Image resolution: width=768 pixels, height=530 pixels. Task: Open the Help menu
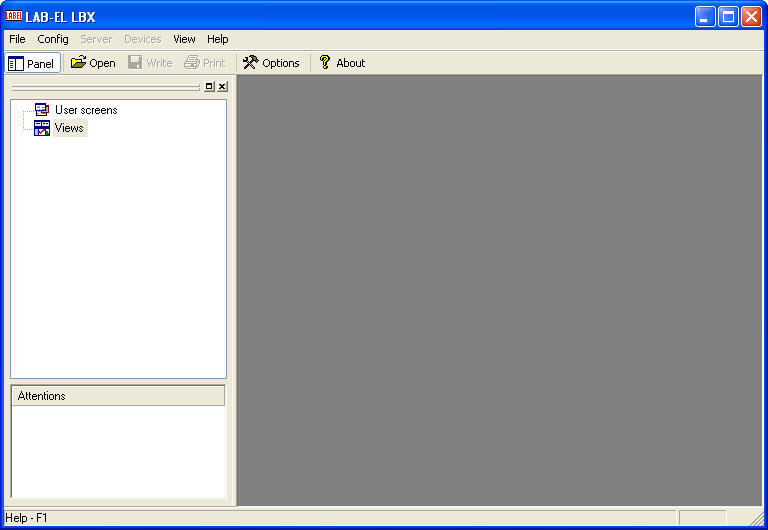click(217, 39)
